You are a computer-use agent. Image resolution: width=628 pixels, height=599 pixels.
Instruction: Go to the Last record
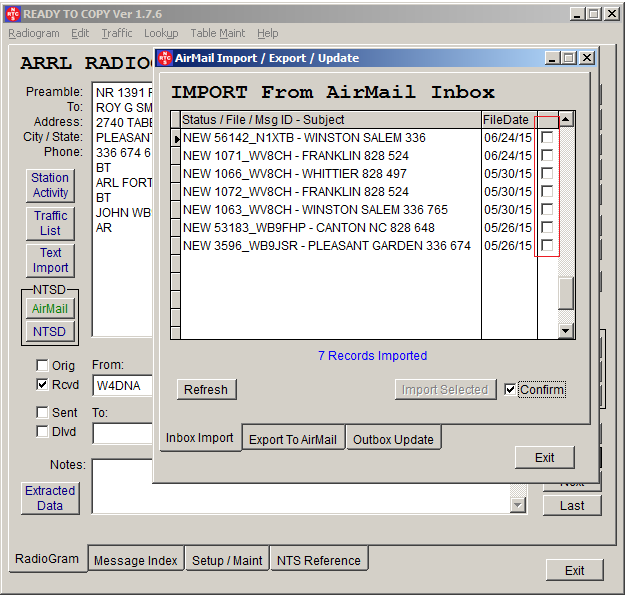pyautogui.click(x=572, y=506)
